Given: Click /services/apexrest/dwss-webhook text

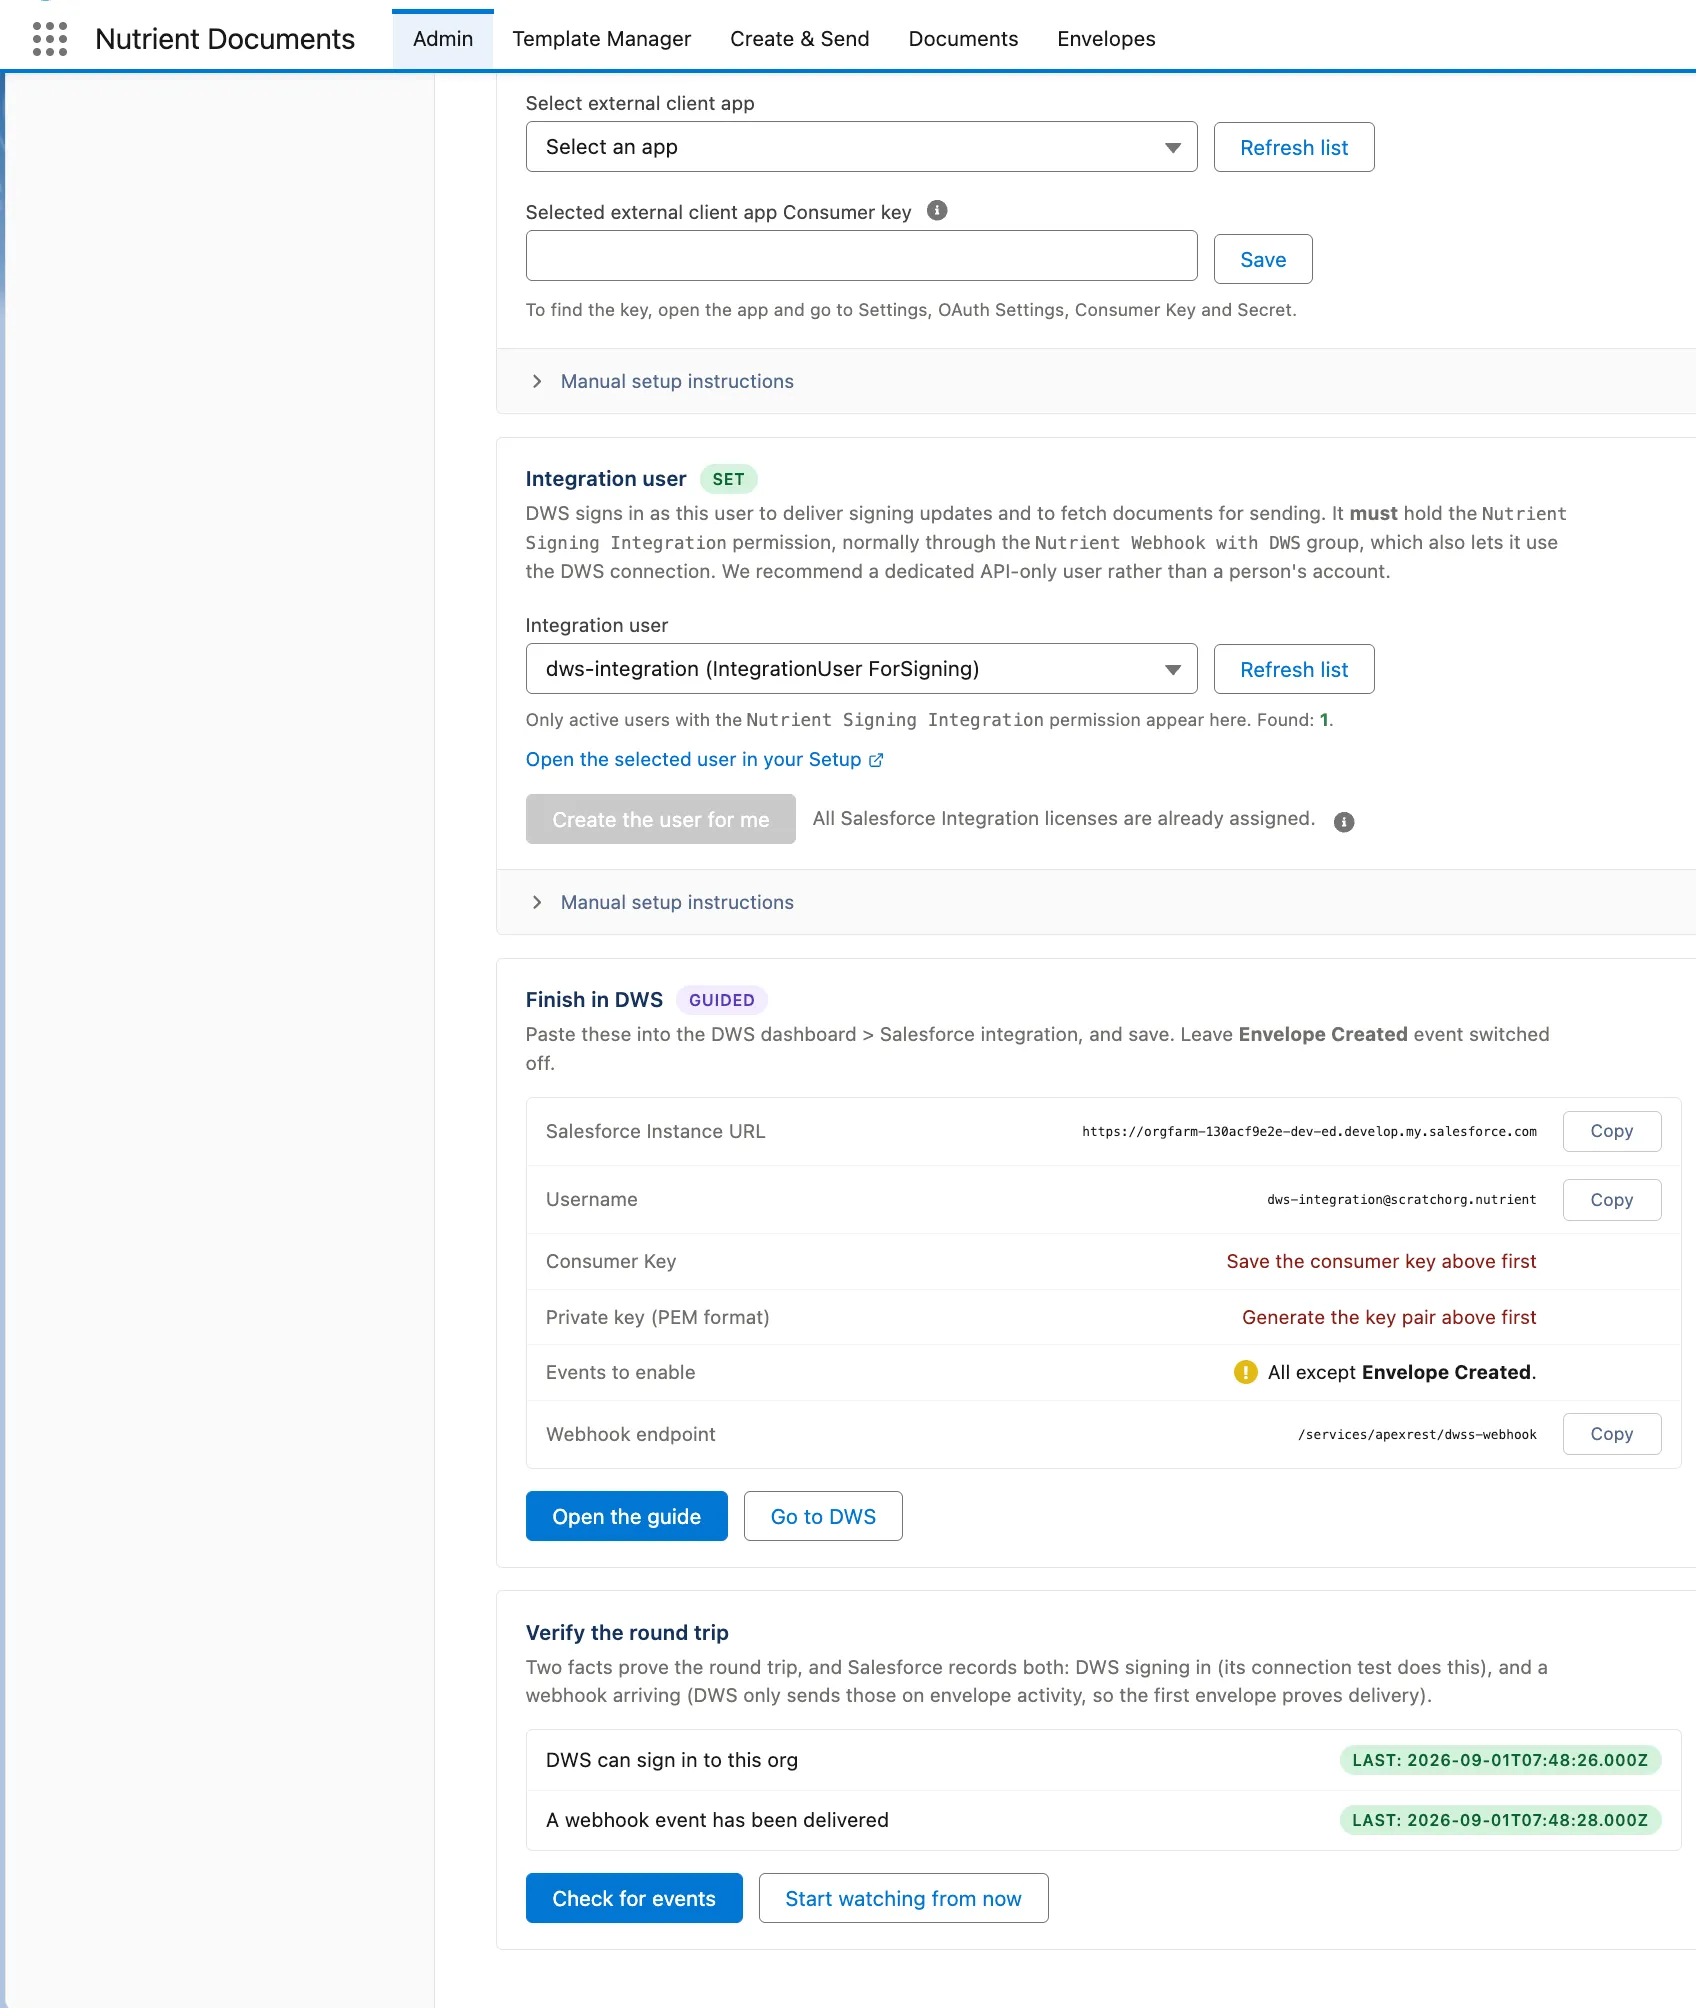Looking at the screenshot, I should click(x=1417, y=1435).
